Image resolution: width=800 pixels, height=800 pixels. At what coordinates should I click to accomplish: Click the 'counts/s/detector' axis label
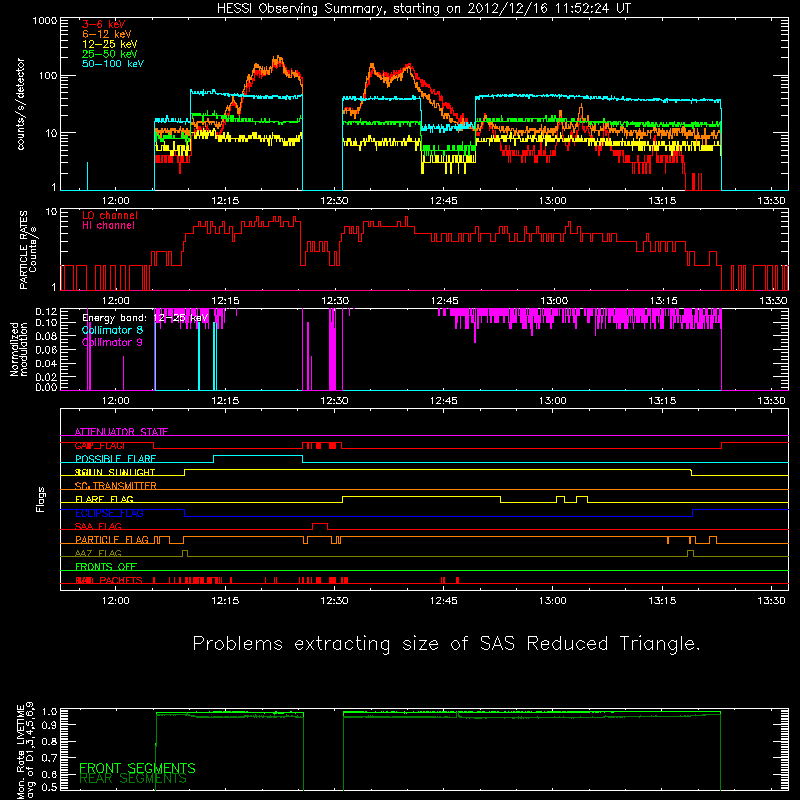pos(21,104)
